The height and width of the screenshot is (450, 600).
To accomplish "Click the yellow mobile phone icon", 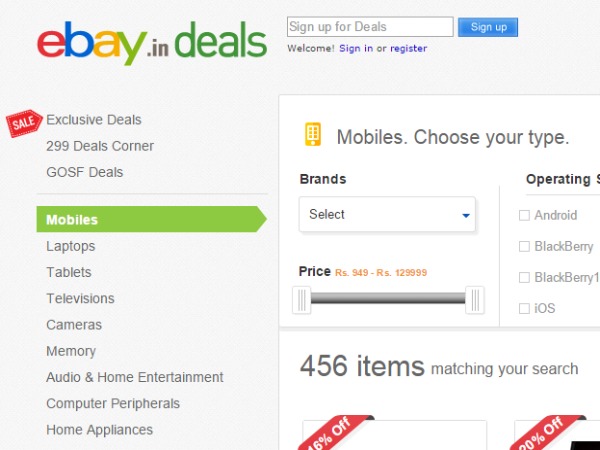I will pos(313,135).
